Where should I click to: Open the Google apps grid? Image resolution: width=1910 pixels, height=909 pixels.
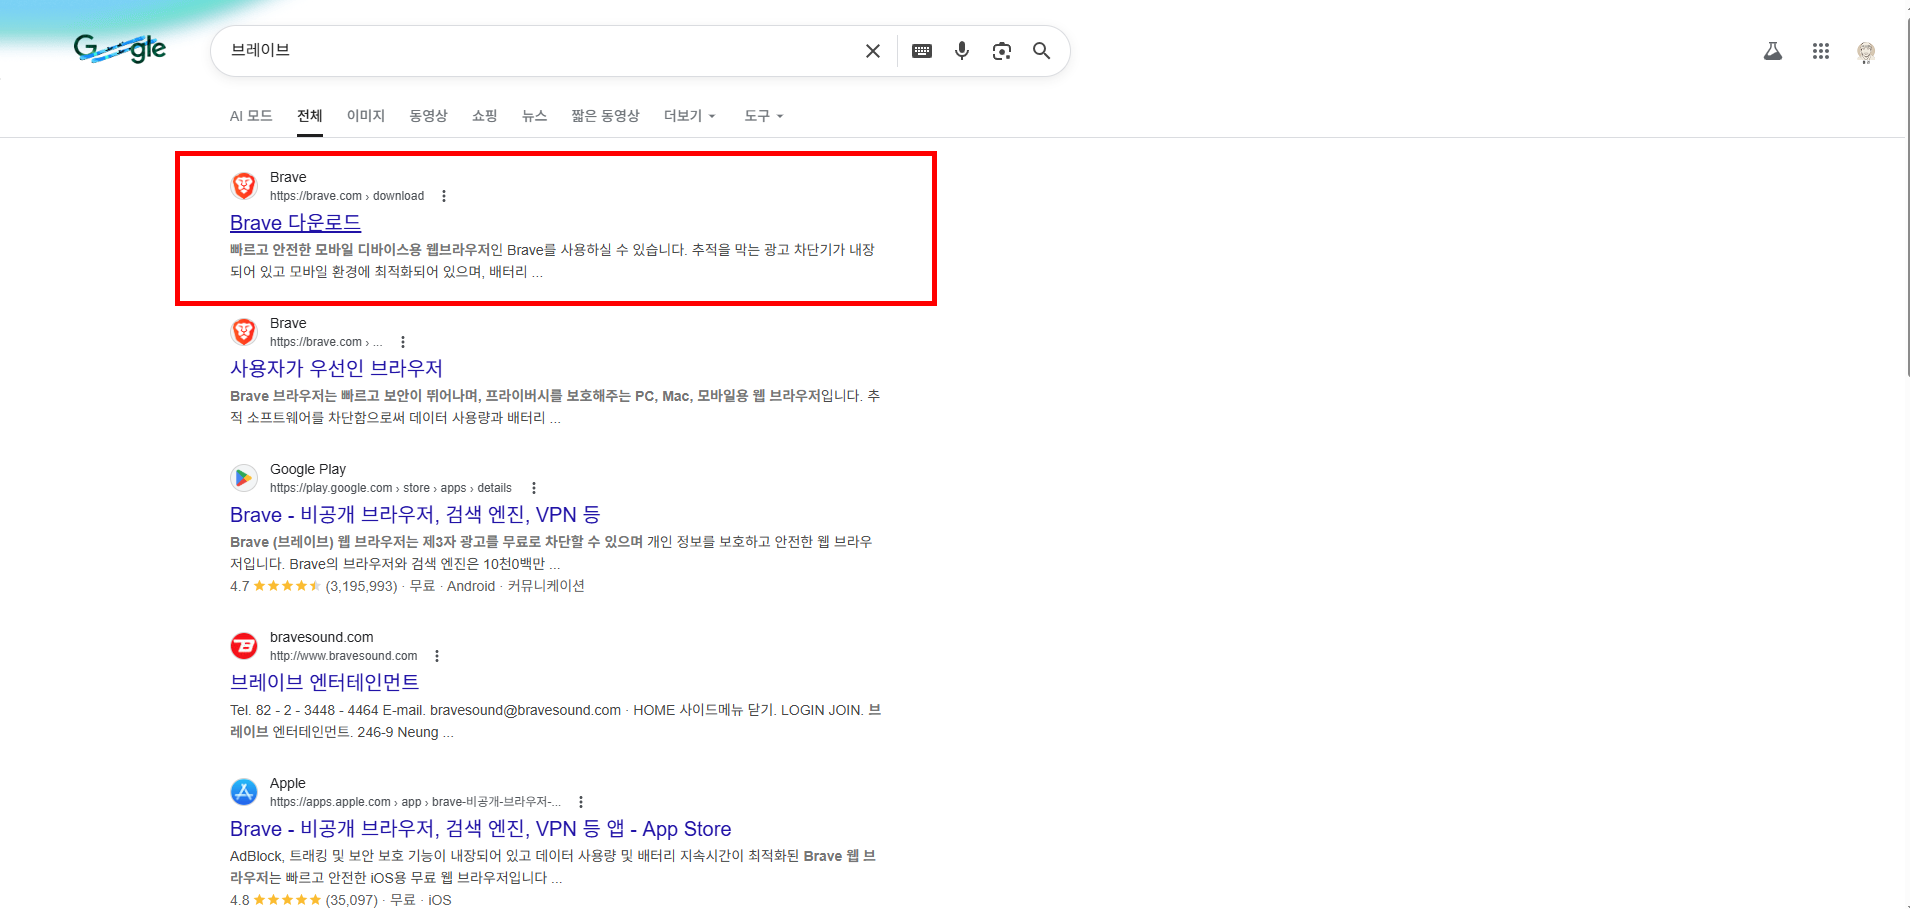[1821, 51]
